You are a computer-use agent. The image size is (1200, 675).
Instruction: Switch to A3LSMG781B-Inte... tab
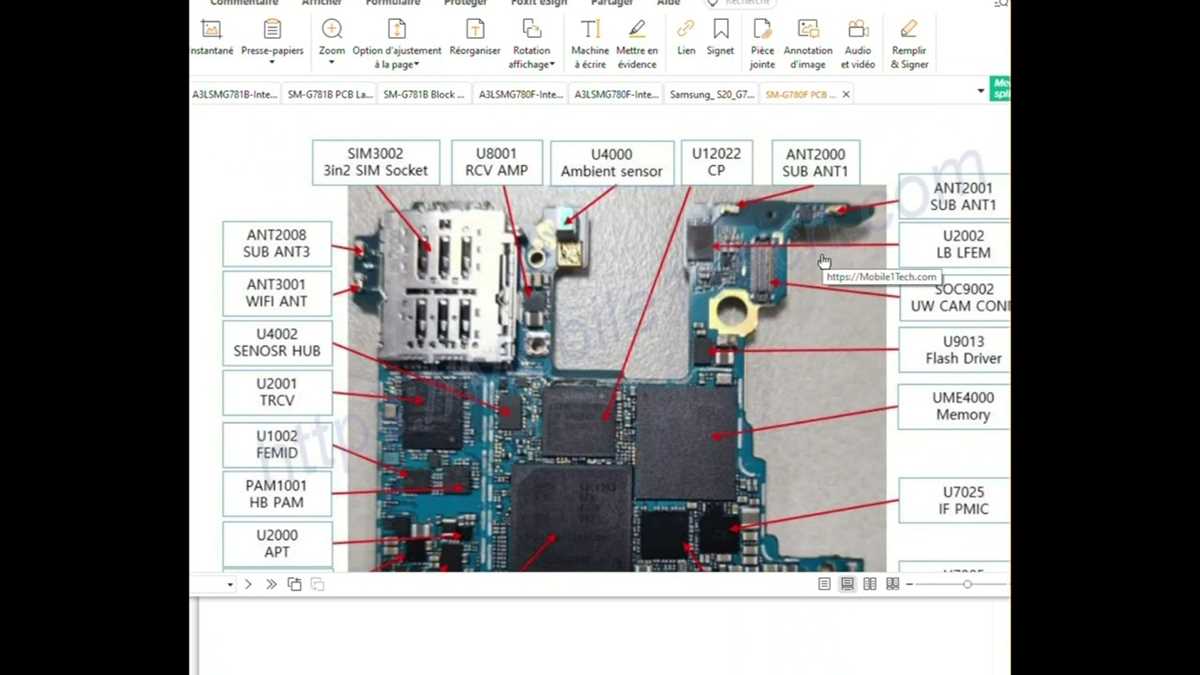(x=235, y=94)
